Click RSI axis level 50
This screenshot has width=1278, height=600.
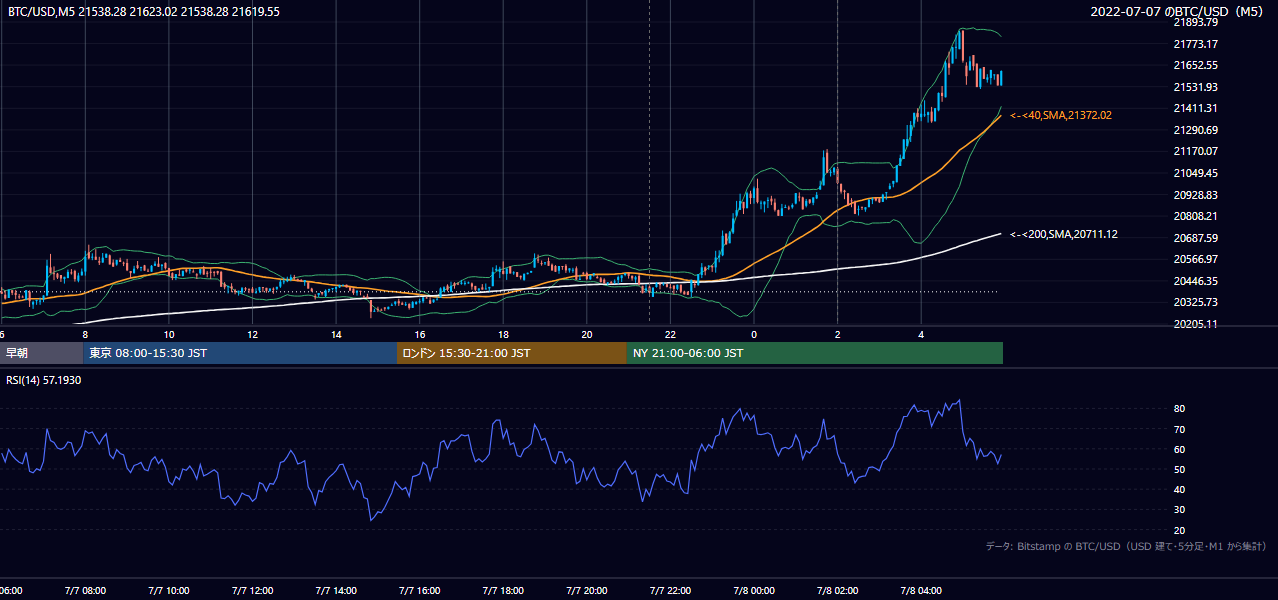1179,469
